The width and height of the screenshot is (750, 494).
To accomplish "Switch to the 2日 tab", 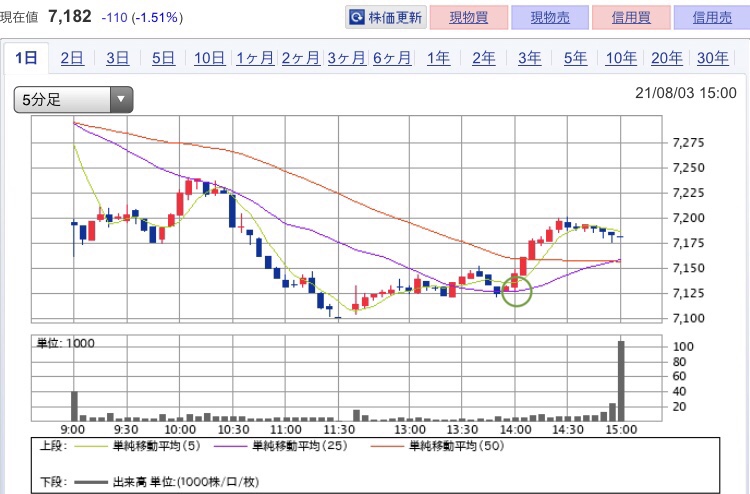I will tap(72, 58).
